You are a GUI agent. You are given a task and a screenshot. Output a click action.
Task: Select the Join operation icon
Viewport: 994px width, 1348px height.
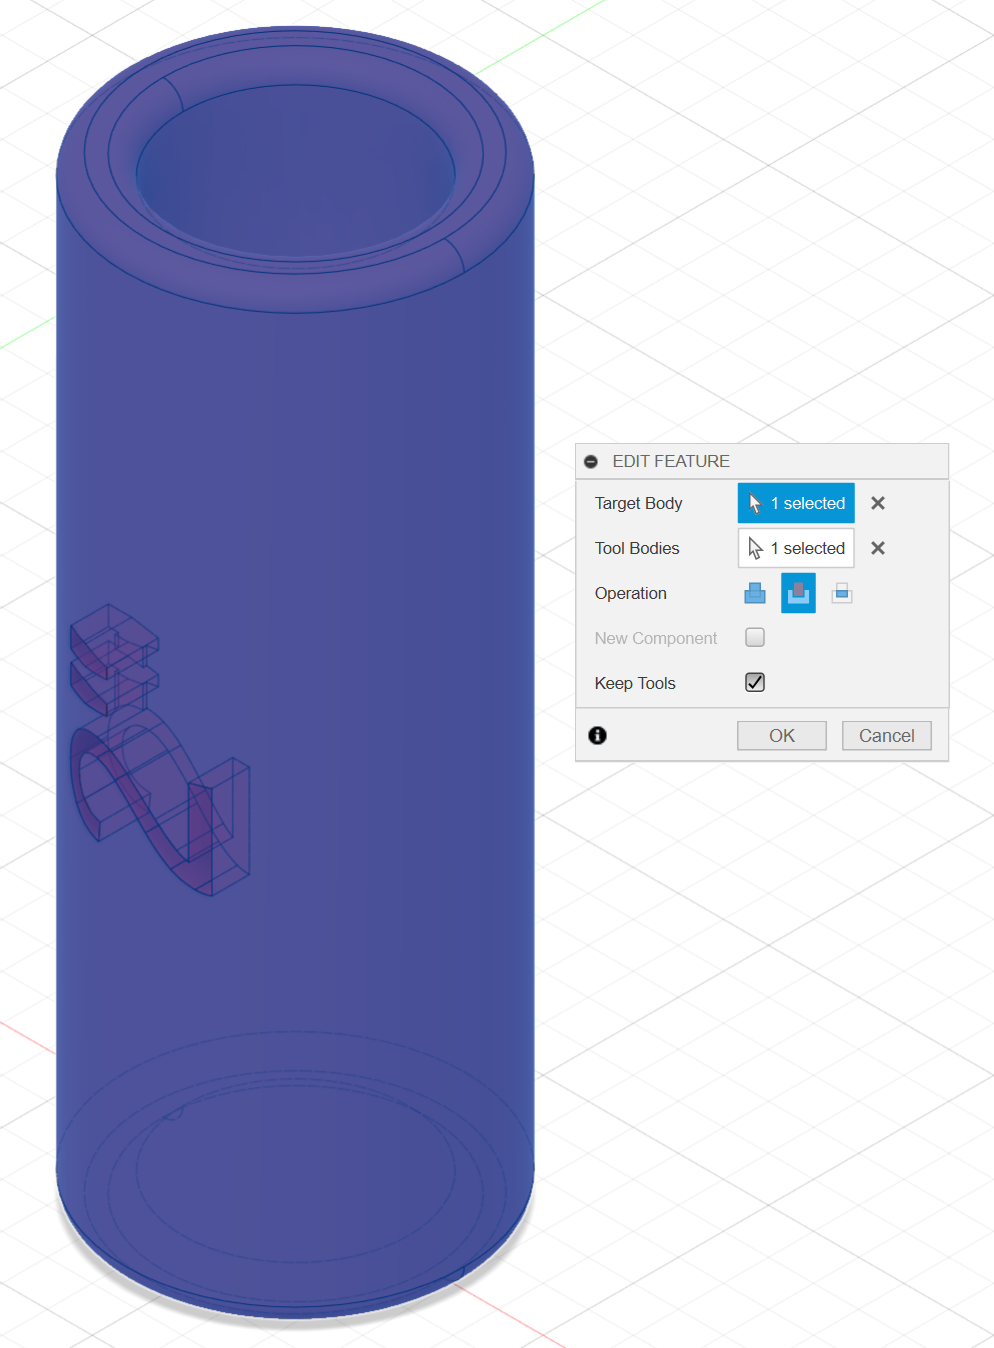[755, 593]
